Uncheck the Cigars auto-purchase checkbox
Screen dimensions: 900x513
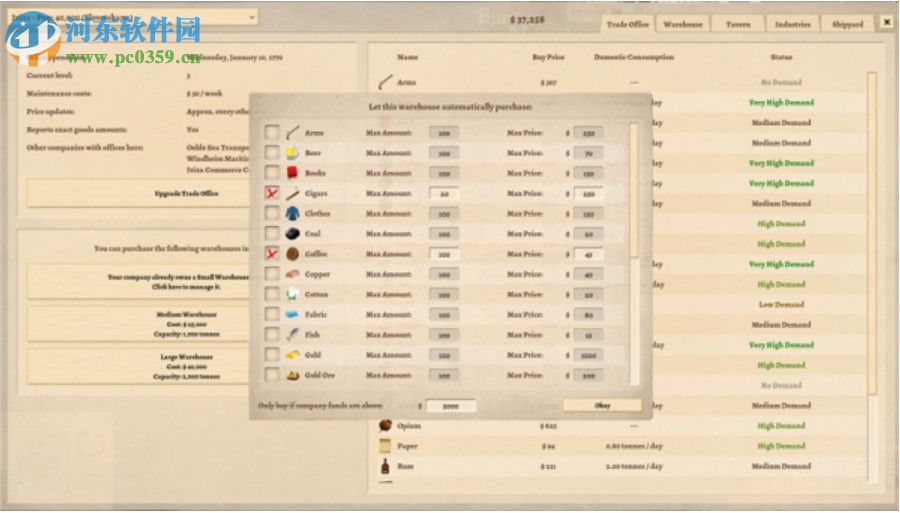272,193
